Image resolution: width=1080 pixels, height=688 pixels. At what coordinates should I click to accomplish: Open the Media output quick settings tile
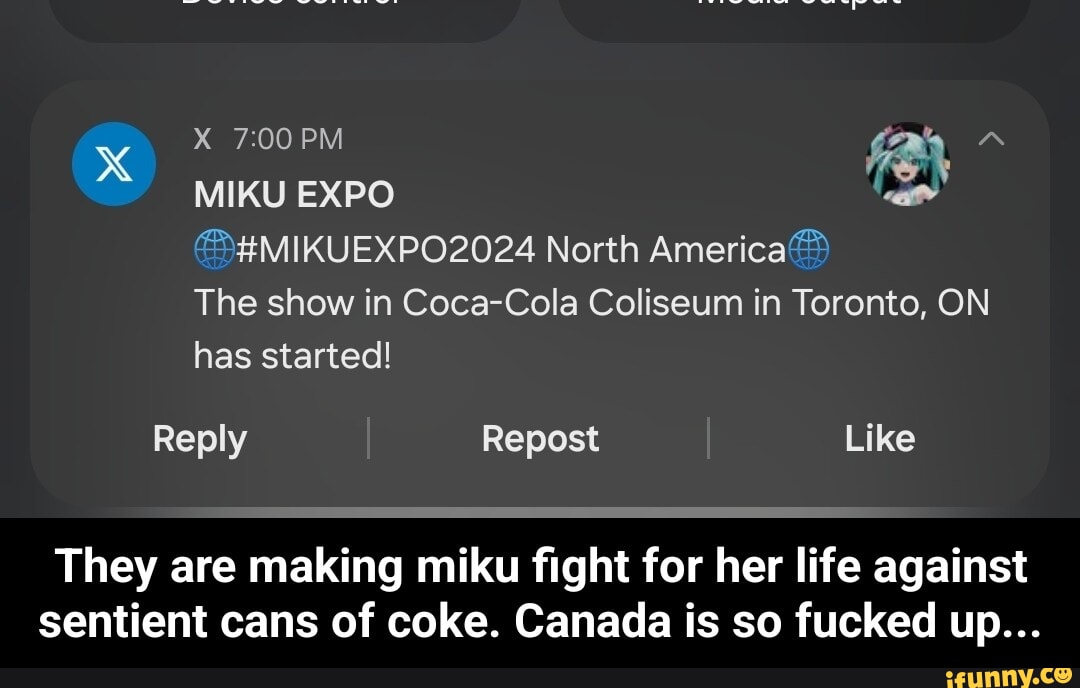click(x=795, y=10)
